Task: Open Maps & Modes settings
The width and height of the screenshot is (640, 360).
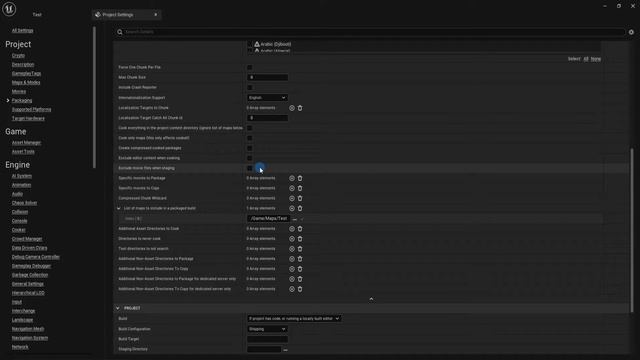Action: [x=26, y=82]
